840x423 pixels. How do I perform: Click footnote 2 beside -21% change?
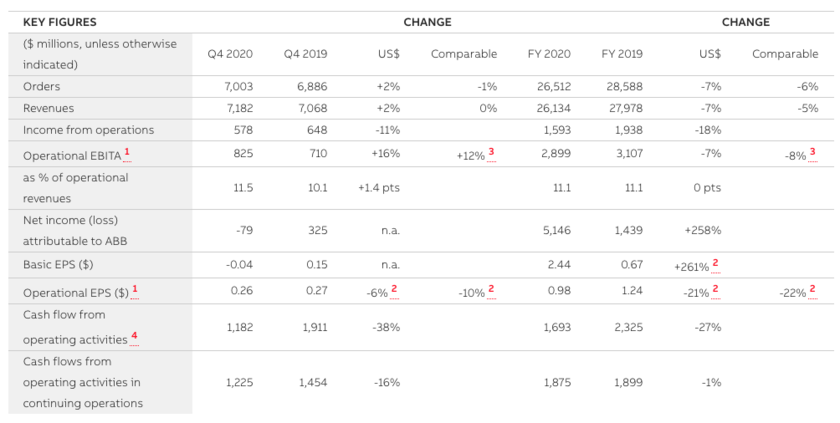point(715,290)
